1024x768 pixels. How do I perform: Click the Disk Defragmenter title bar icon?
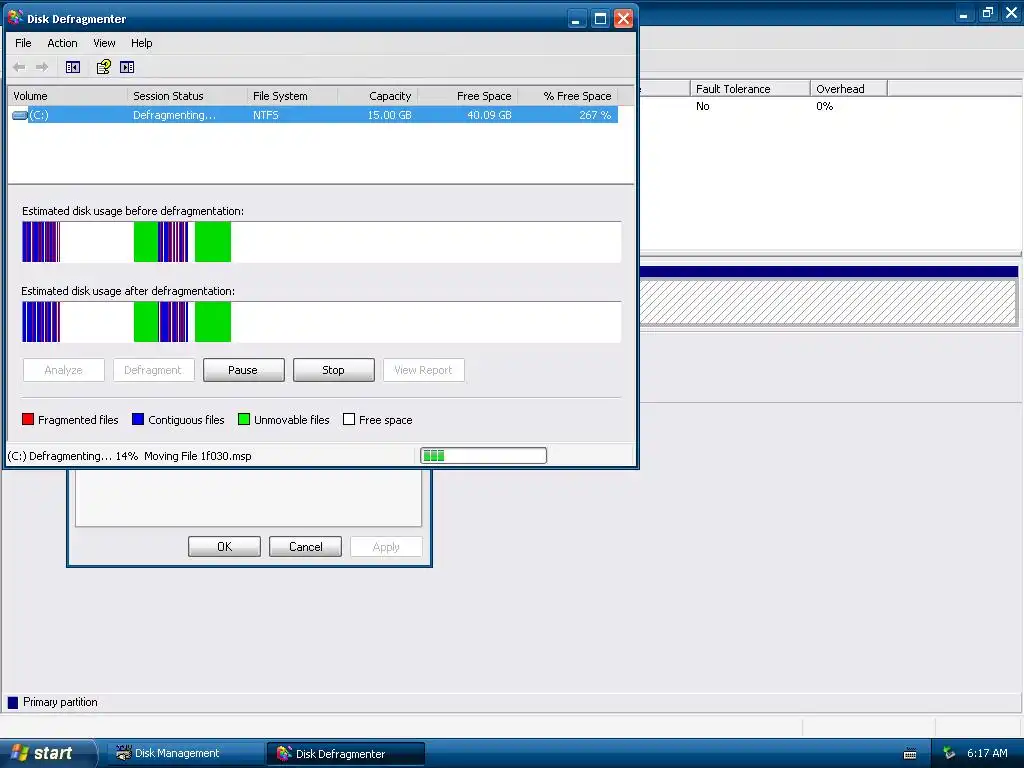point(15,18)
